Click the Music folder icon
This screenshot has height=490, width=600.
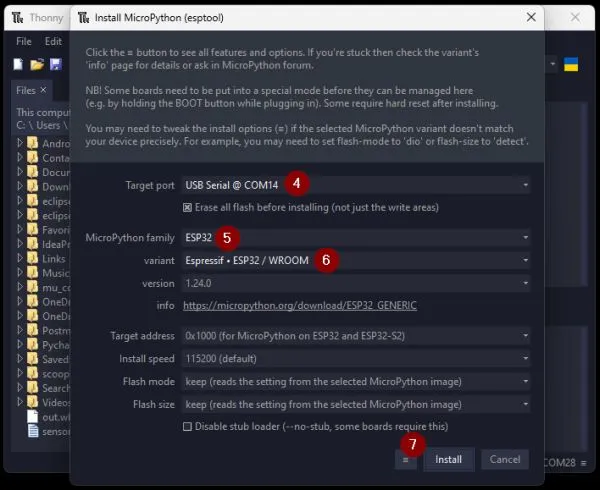(x=33, y=273)
